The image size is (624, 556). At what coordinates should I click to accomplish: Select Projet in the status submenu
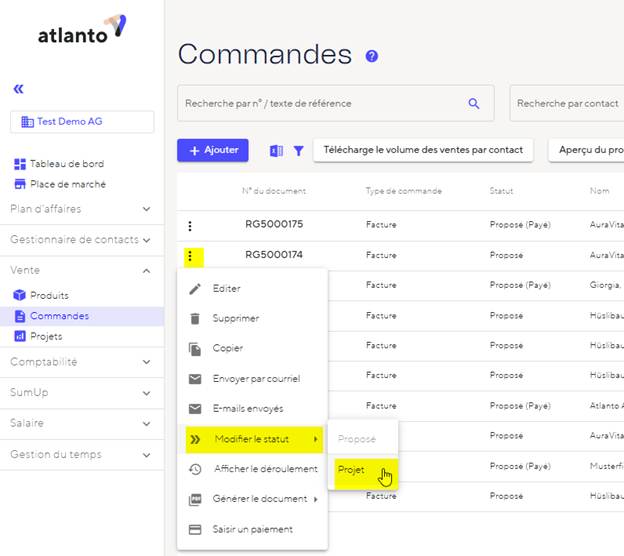click(x=352, y=469)
